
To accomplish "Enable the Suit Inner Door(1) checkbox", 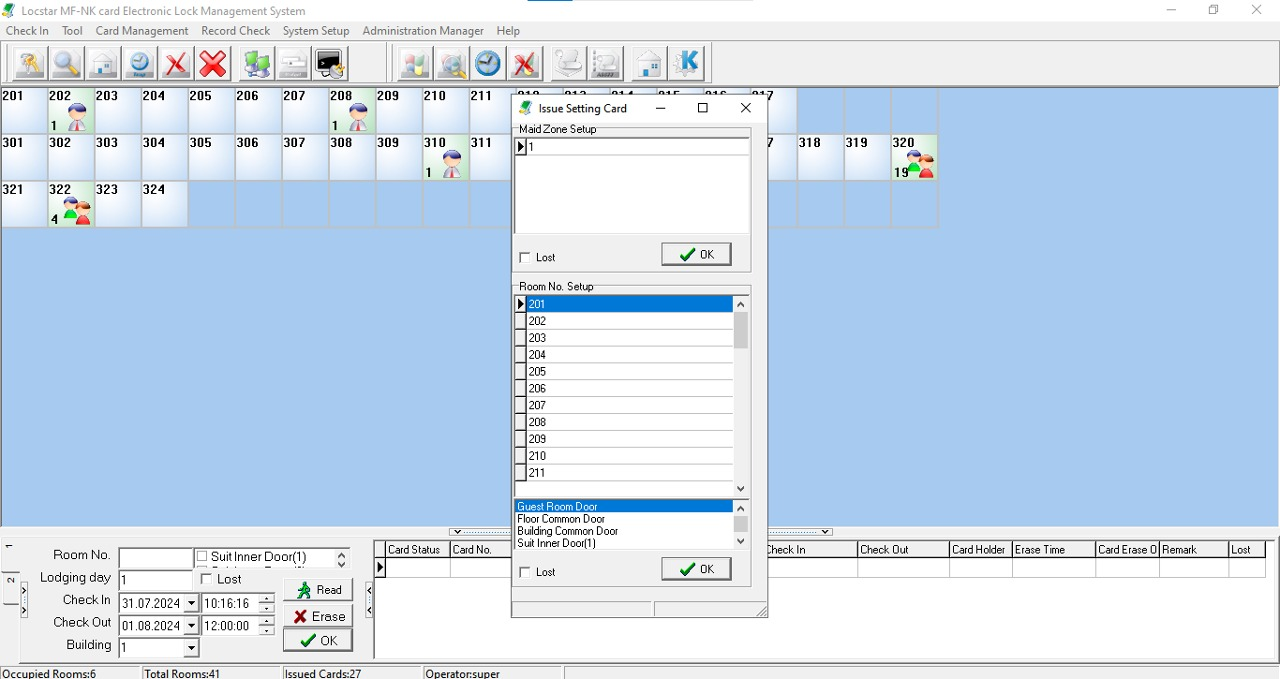I will pyautogui.click(x=202, y=557).
